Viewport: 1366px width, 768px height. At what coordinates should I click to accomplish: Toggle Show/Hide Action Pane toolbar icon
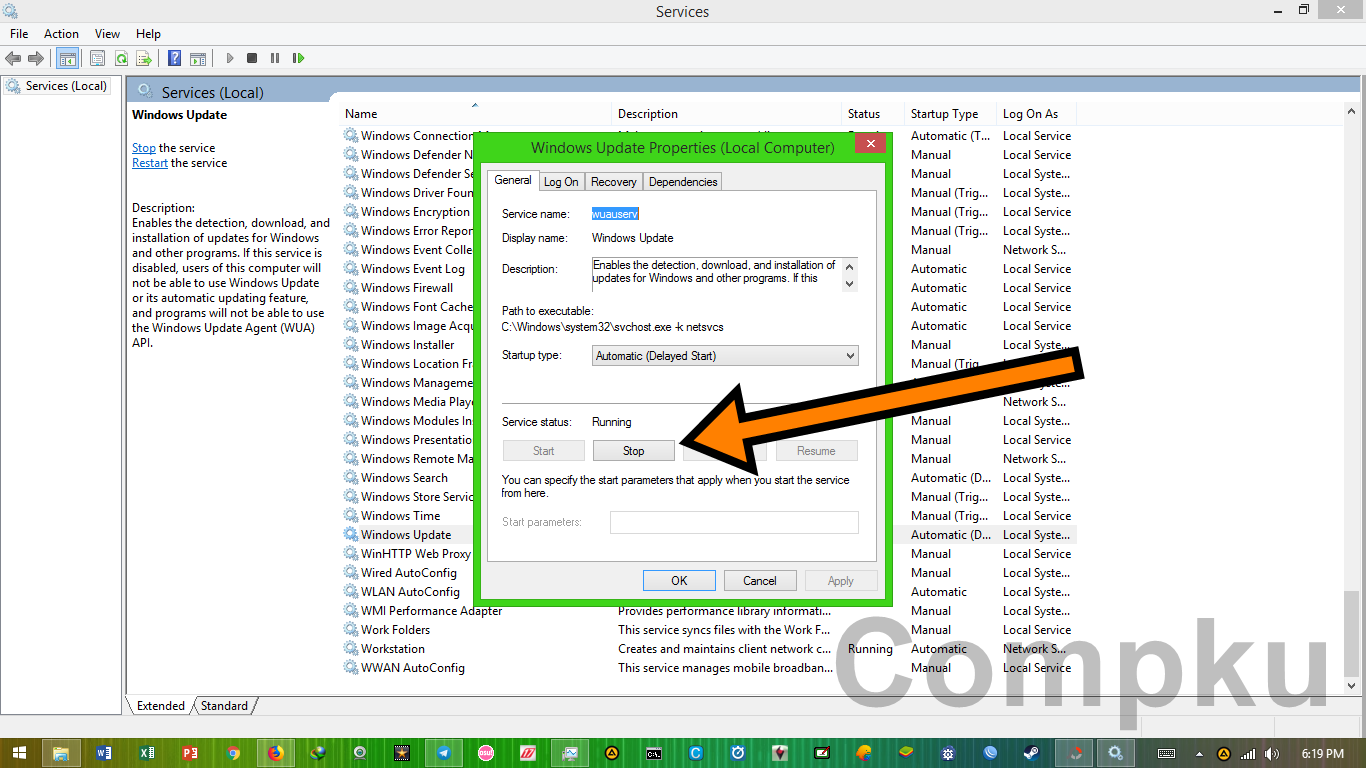tap(198, 58)
